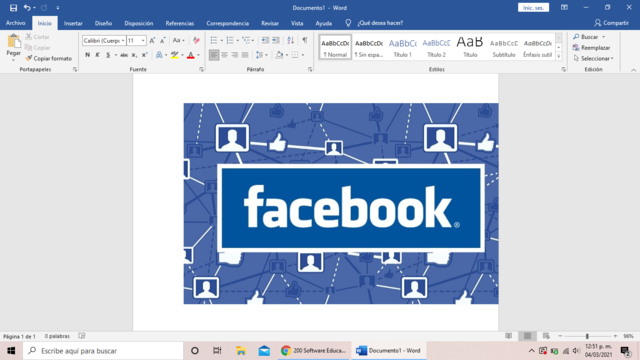
Task: Apply the Título 1 style
Action: pyautogui.click(x=403, y=47)
